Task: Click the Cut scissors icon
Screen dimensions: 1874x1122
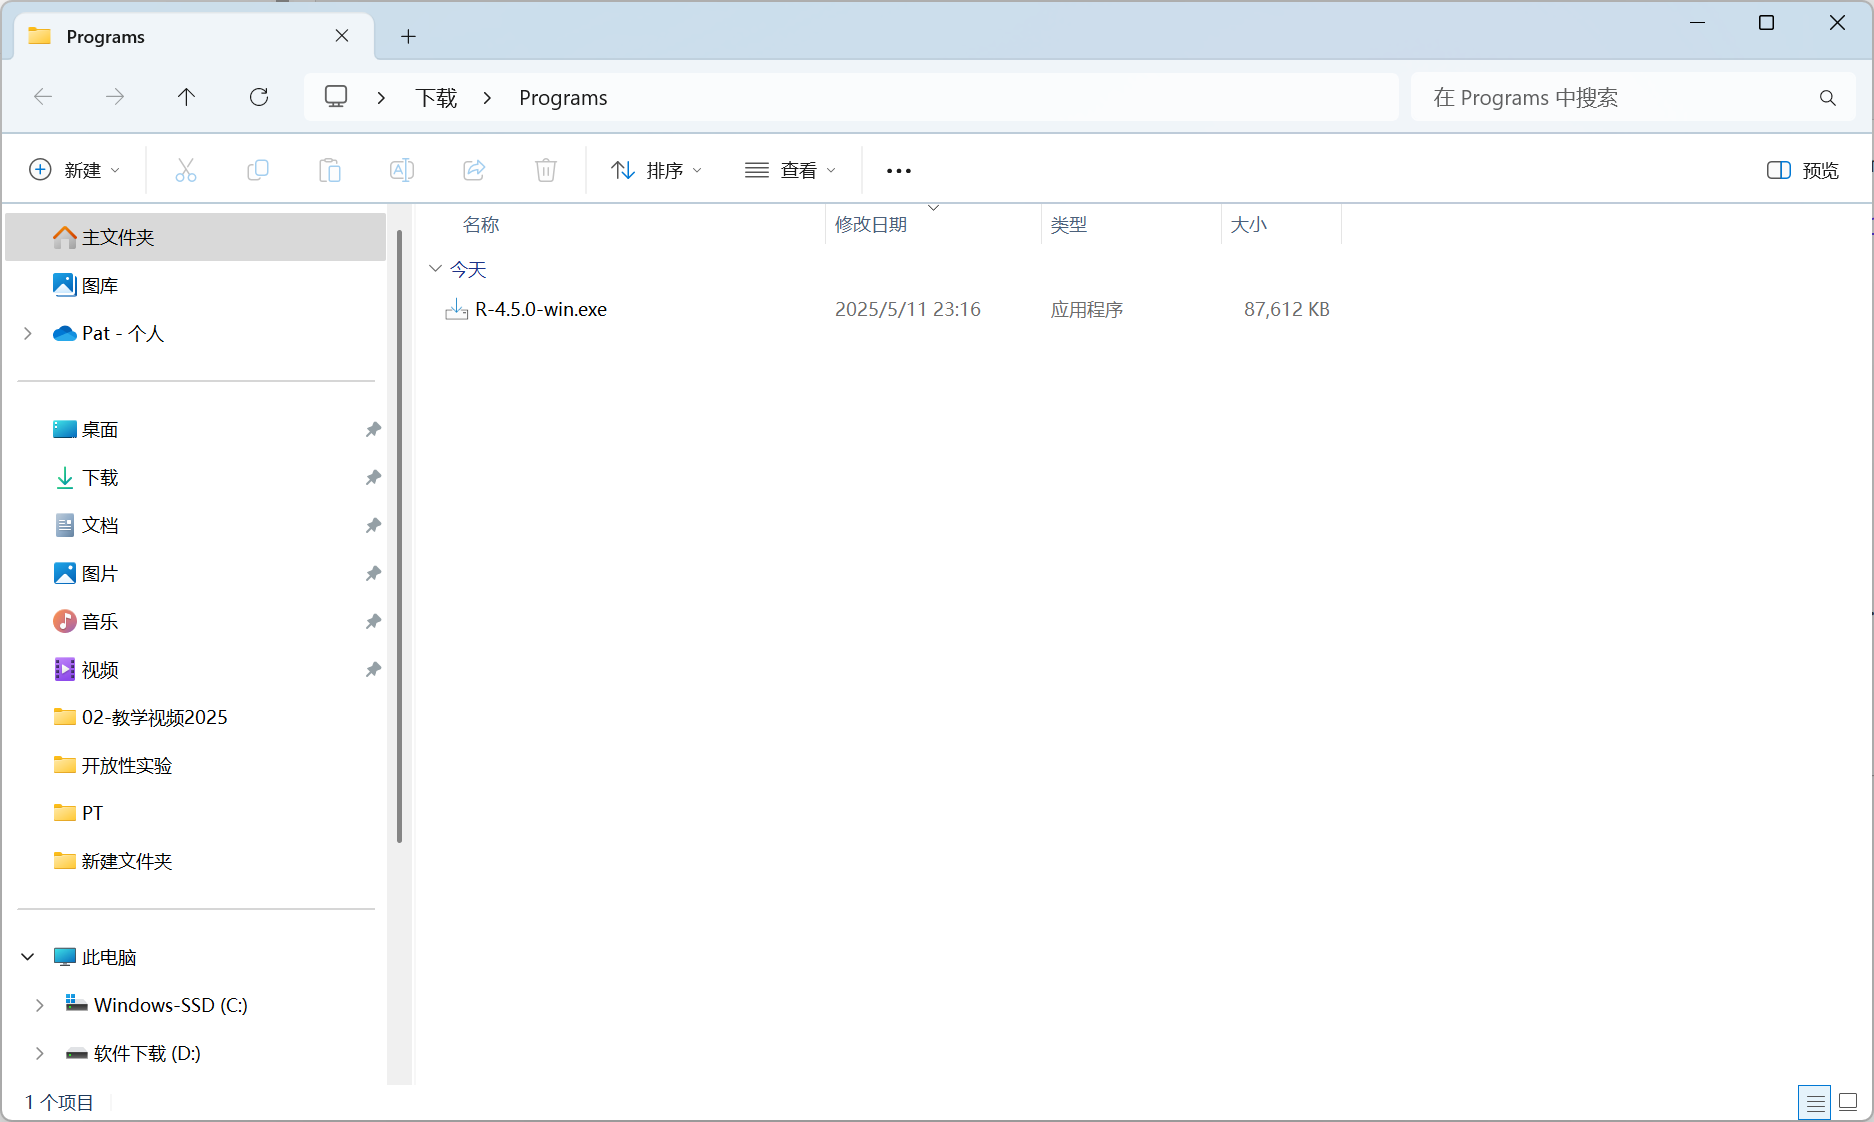Action: 186,170
